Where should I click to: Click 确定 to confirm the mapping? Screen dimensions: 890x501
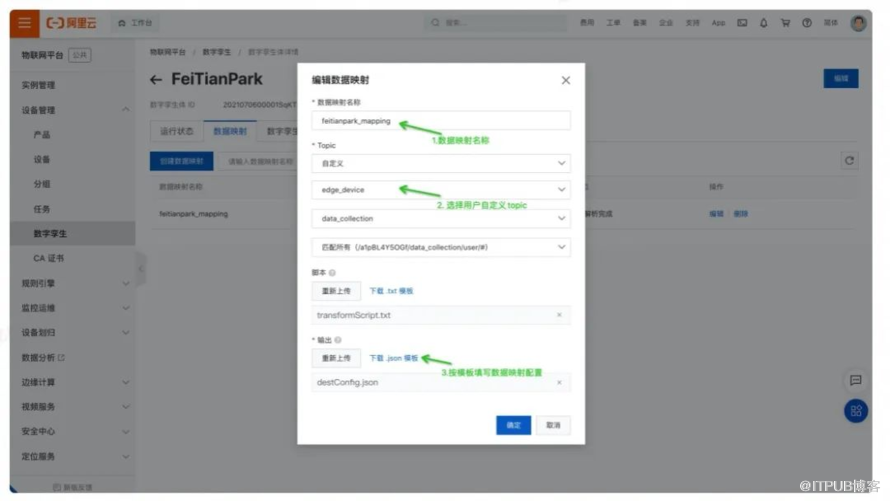tap(513, 425)
